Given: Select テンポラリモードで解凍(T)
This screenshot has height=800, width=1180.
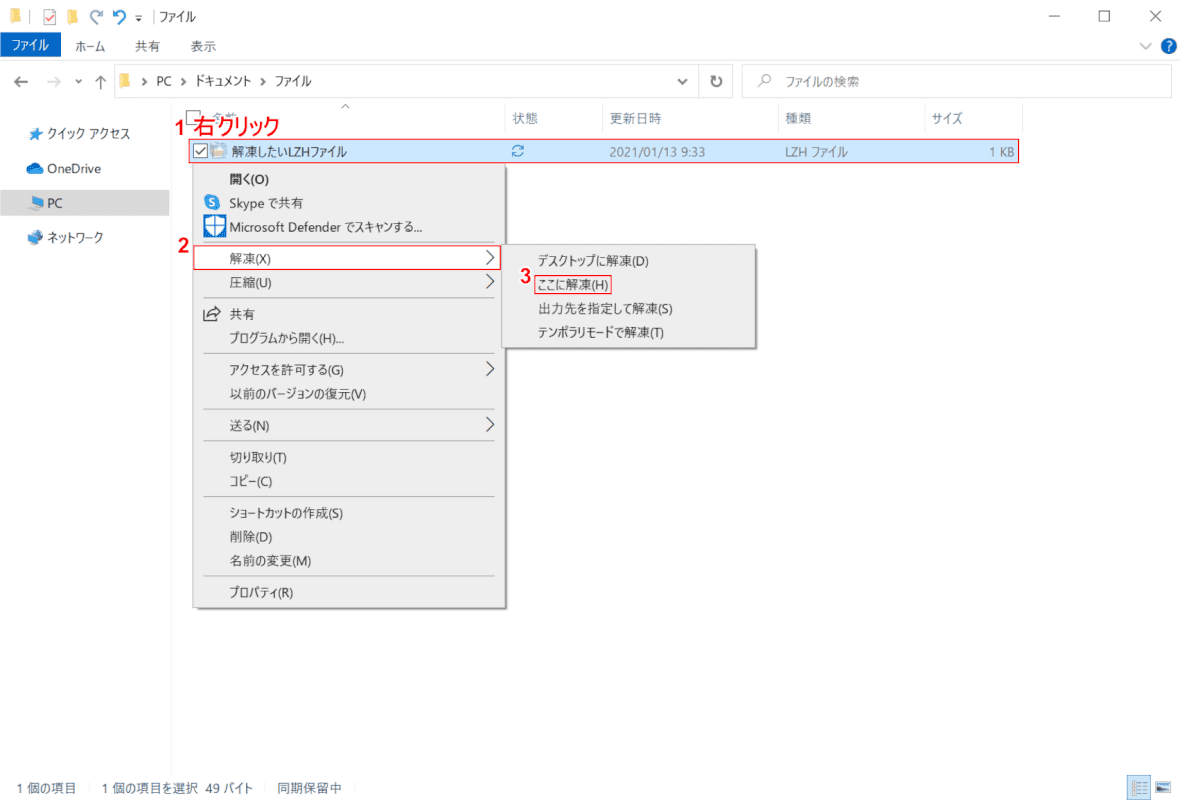Looking at the screenshot, I should pos(629,333).
